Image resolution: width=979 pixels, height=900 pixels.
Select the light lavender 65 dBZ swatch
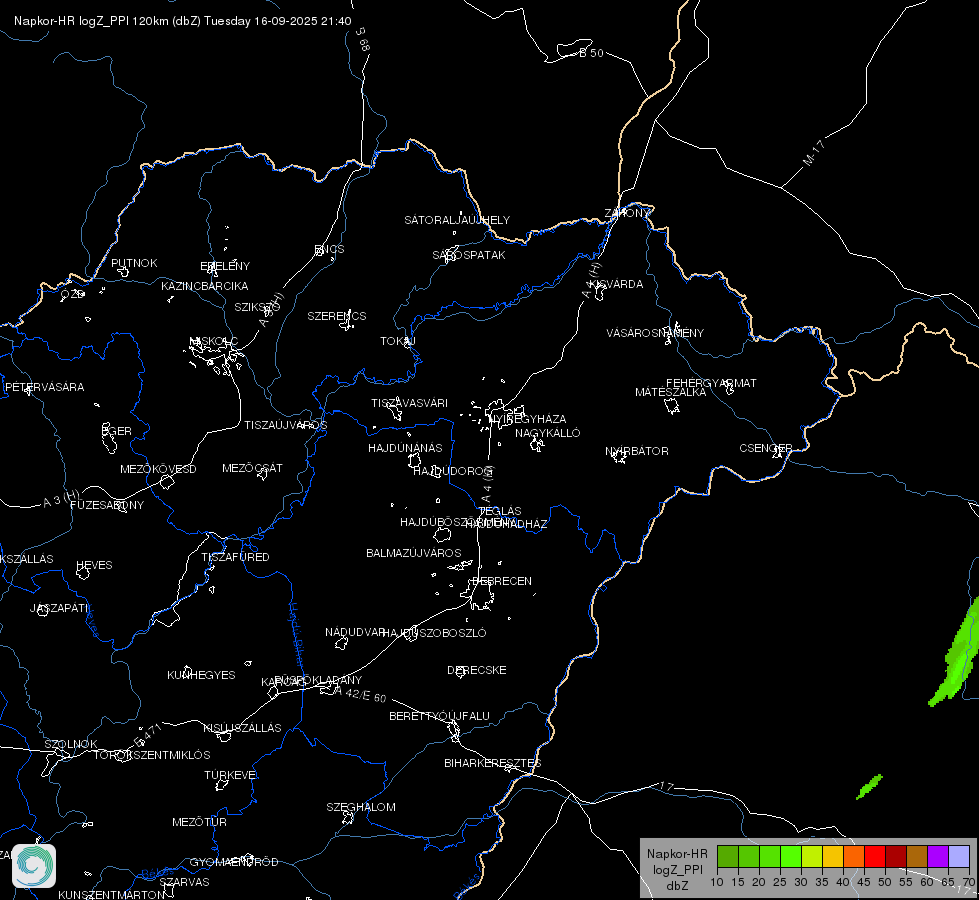(959, 856)
